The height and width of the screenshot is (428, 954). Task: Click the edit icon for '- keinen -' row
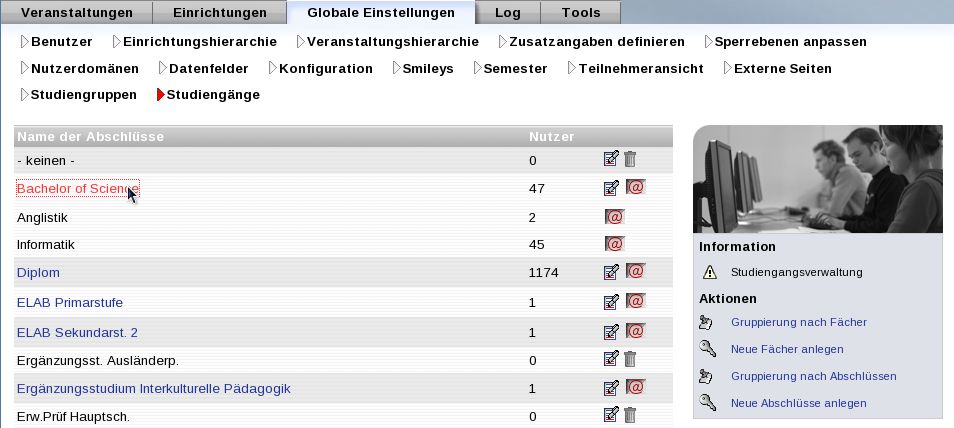coord(611,159)
